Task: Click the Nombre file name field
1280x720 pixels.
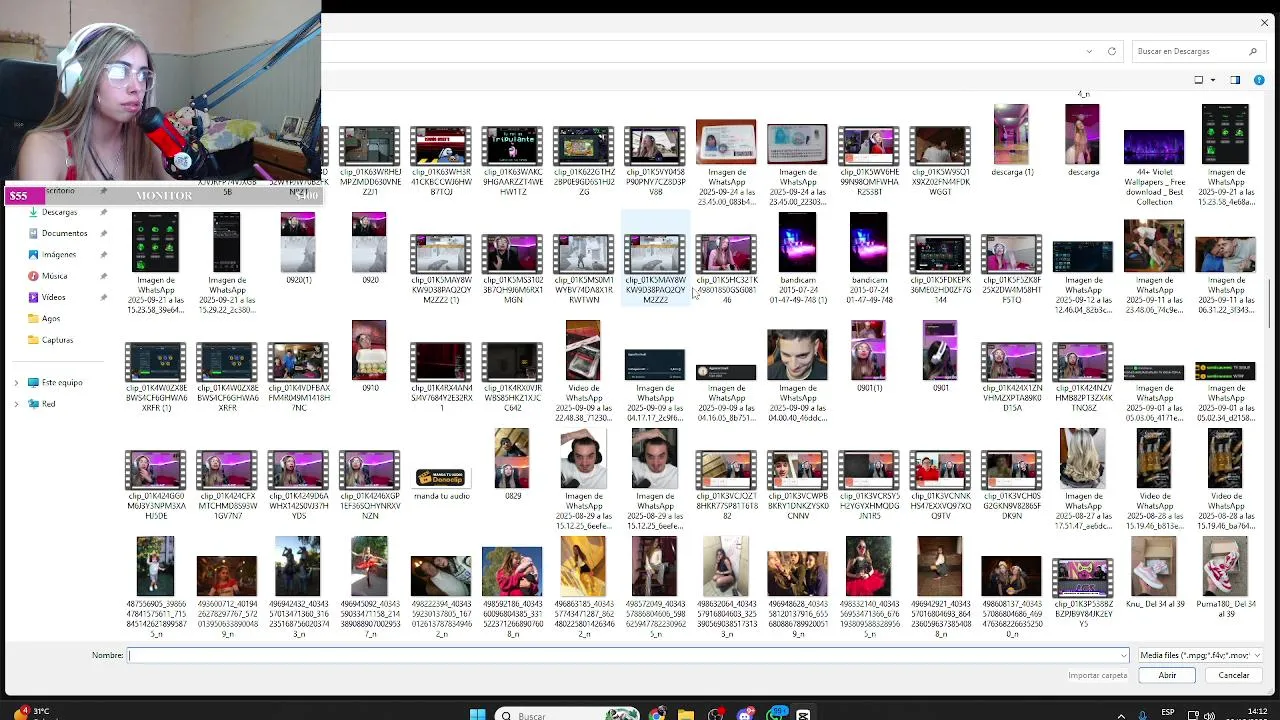Action: 626,656
